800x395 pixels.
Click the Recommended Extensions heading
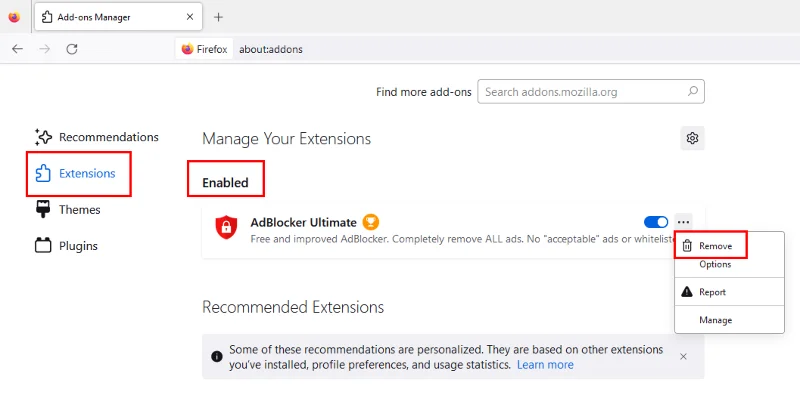tap(293, 307)
